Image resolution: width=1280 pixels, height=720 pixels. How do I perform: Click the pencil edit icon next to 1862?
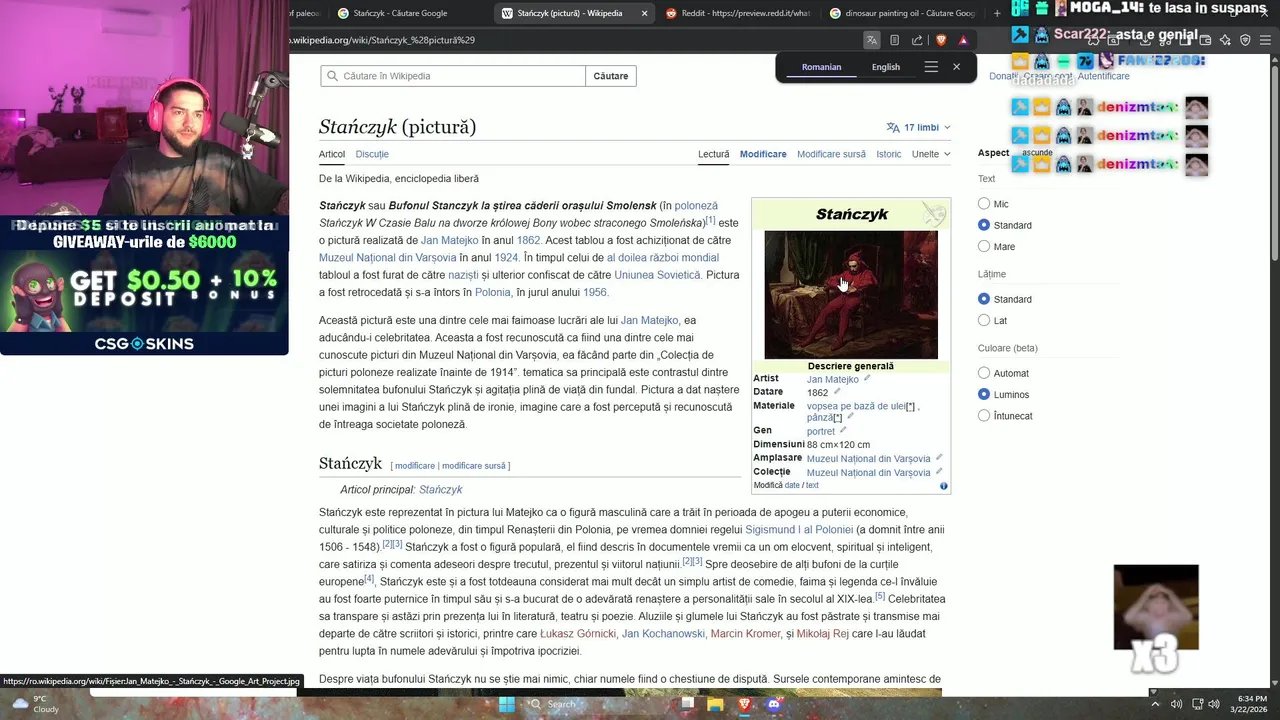pyautogui.click(x=837, y=392)
